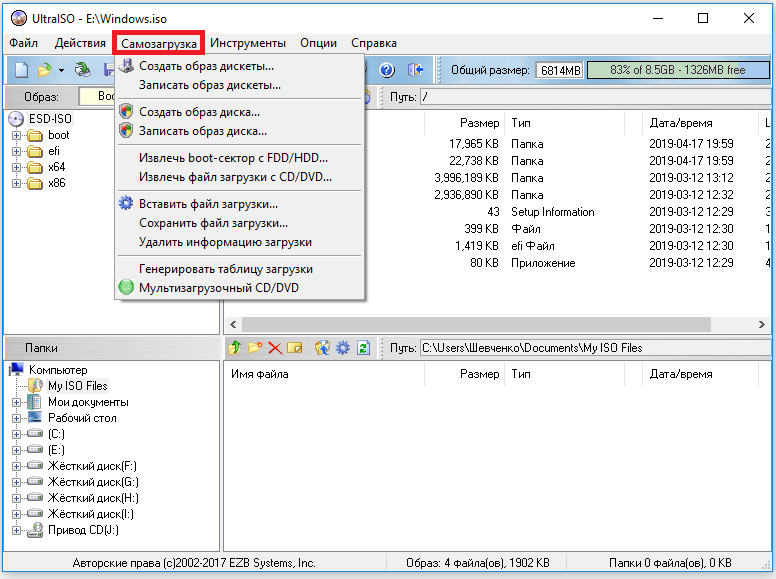Viewport: 776px width, 579px height.
Task: Click the blue gear icon in the lower toolbar
Action: 342,348
